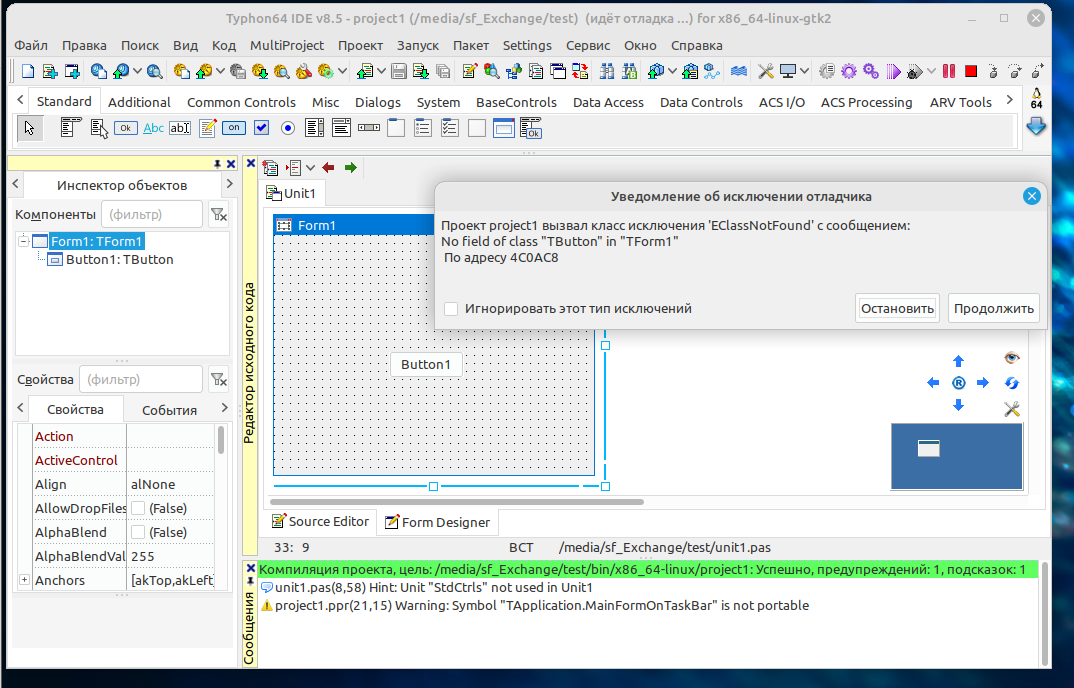The height and width of the screenshot is (688, 1074).
Task: Click the blue right arrow in form navigator
Action: point(983,382)
